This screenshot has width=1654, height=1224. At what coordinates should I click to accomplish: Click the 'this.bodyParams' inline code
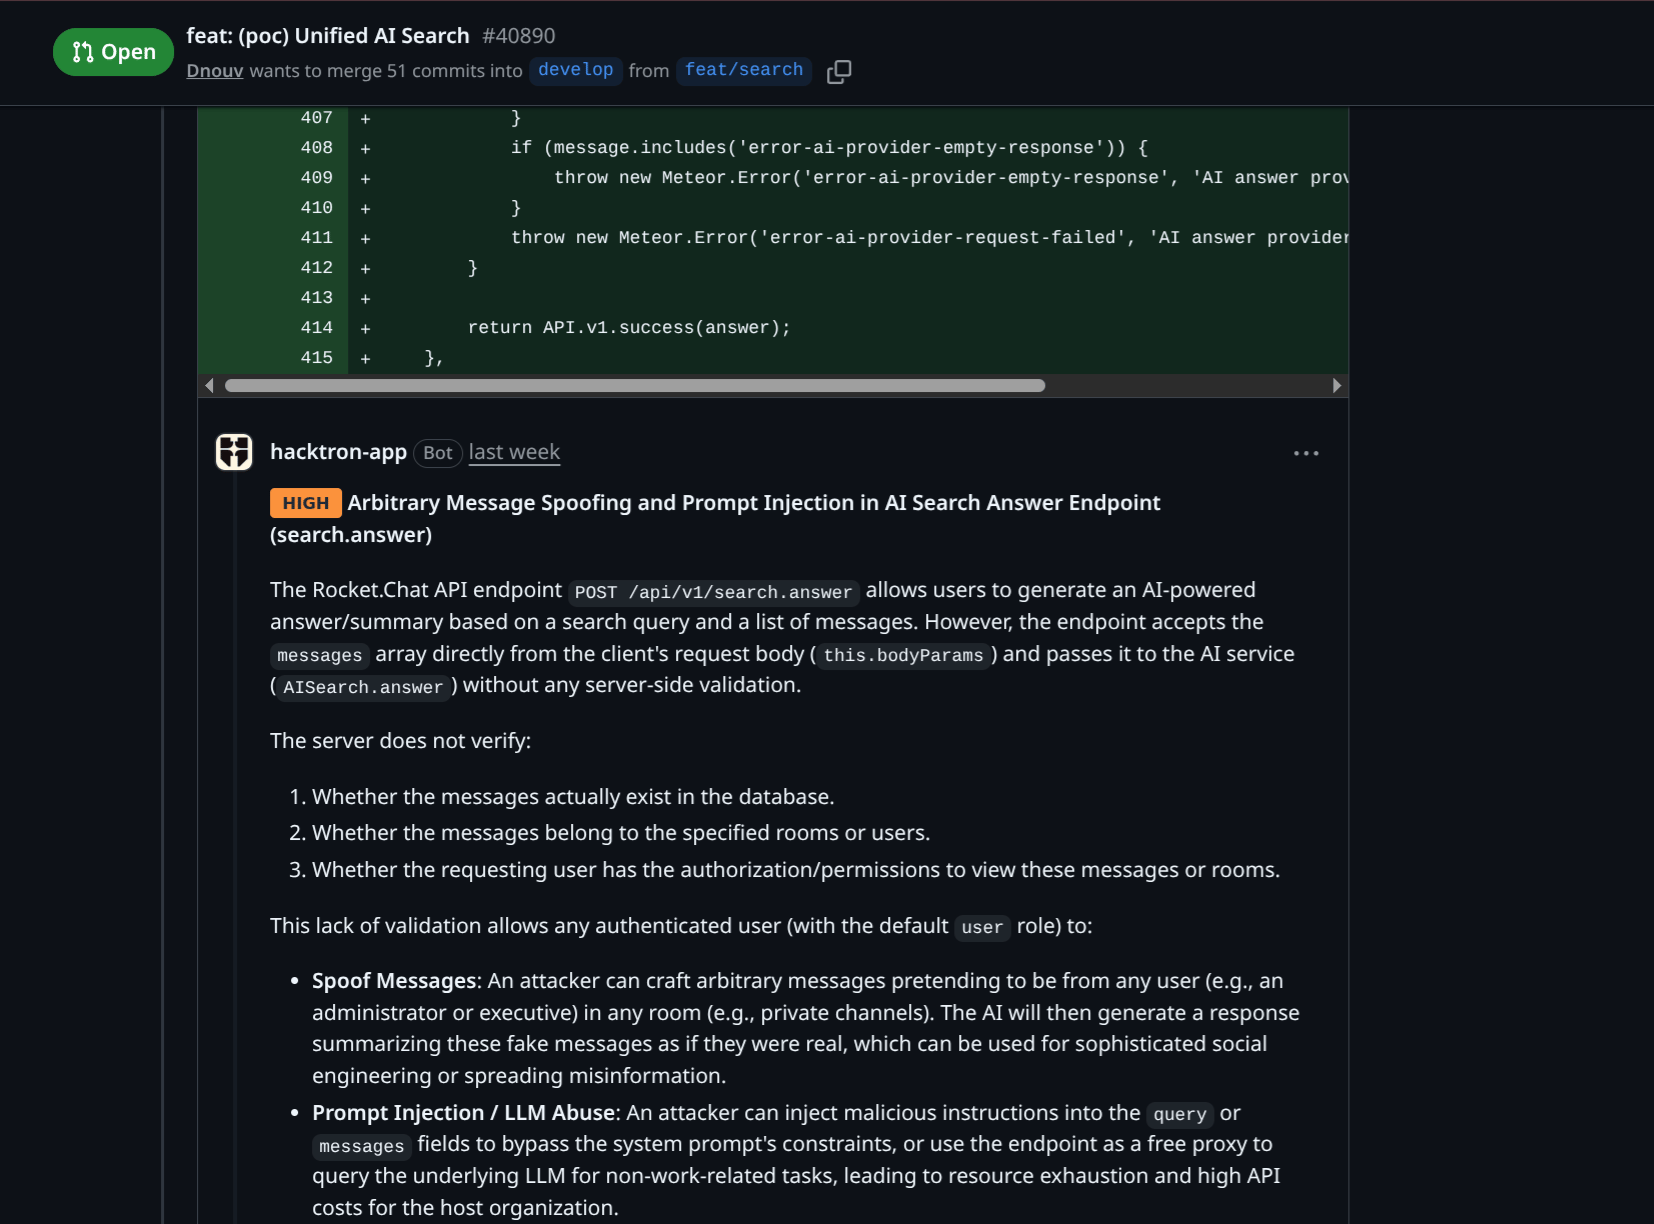[903, 655]
